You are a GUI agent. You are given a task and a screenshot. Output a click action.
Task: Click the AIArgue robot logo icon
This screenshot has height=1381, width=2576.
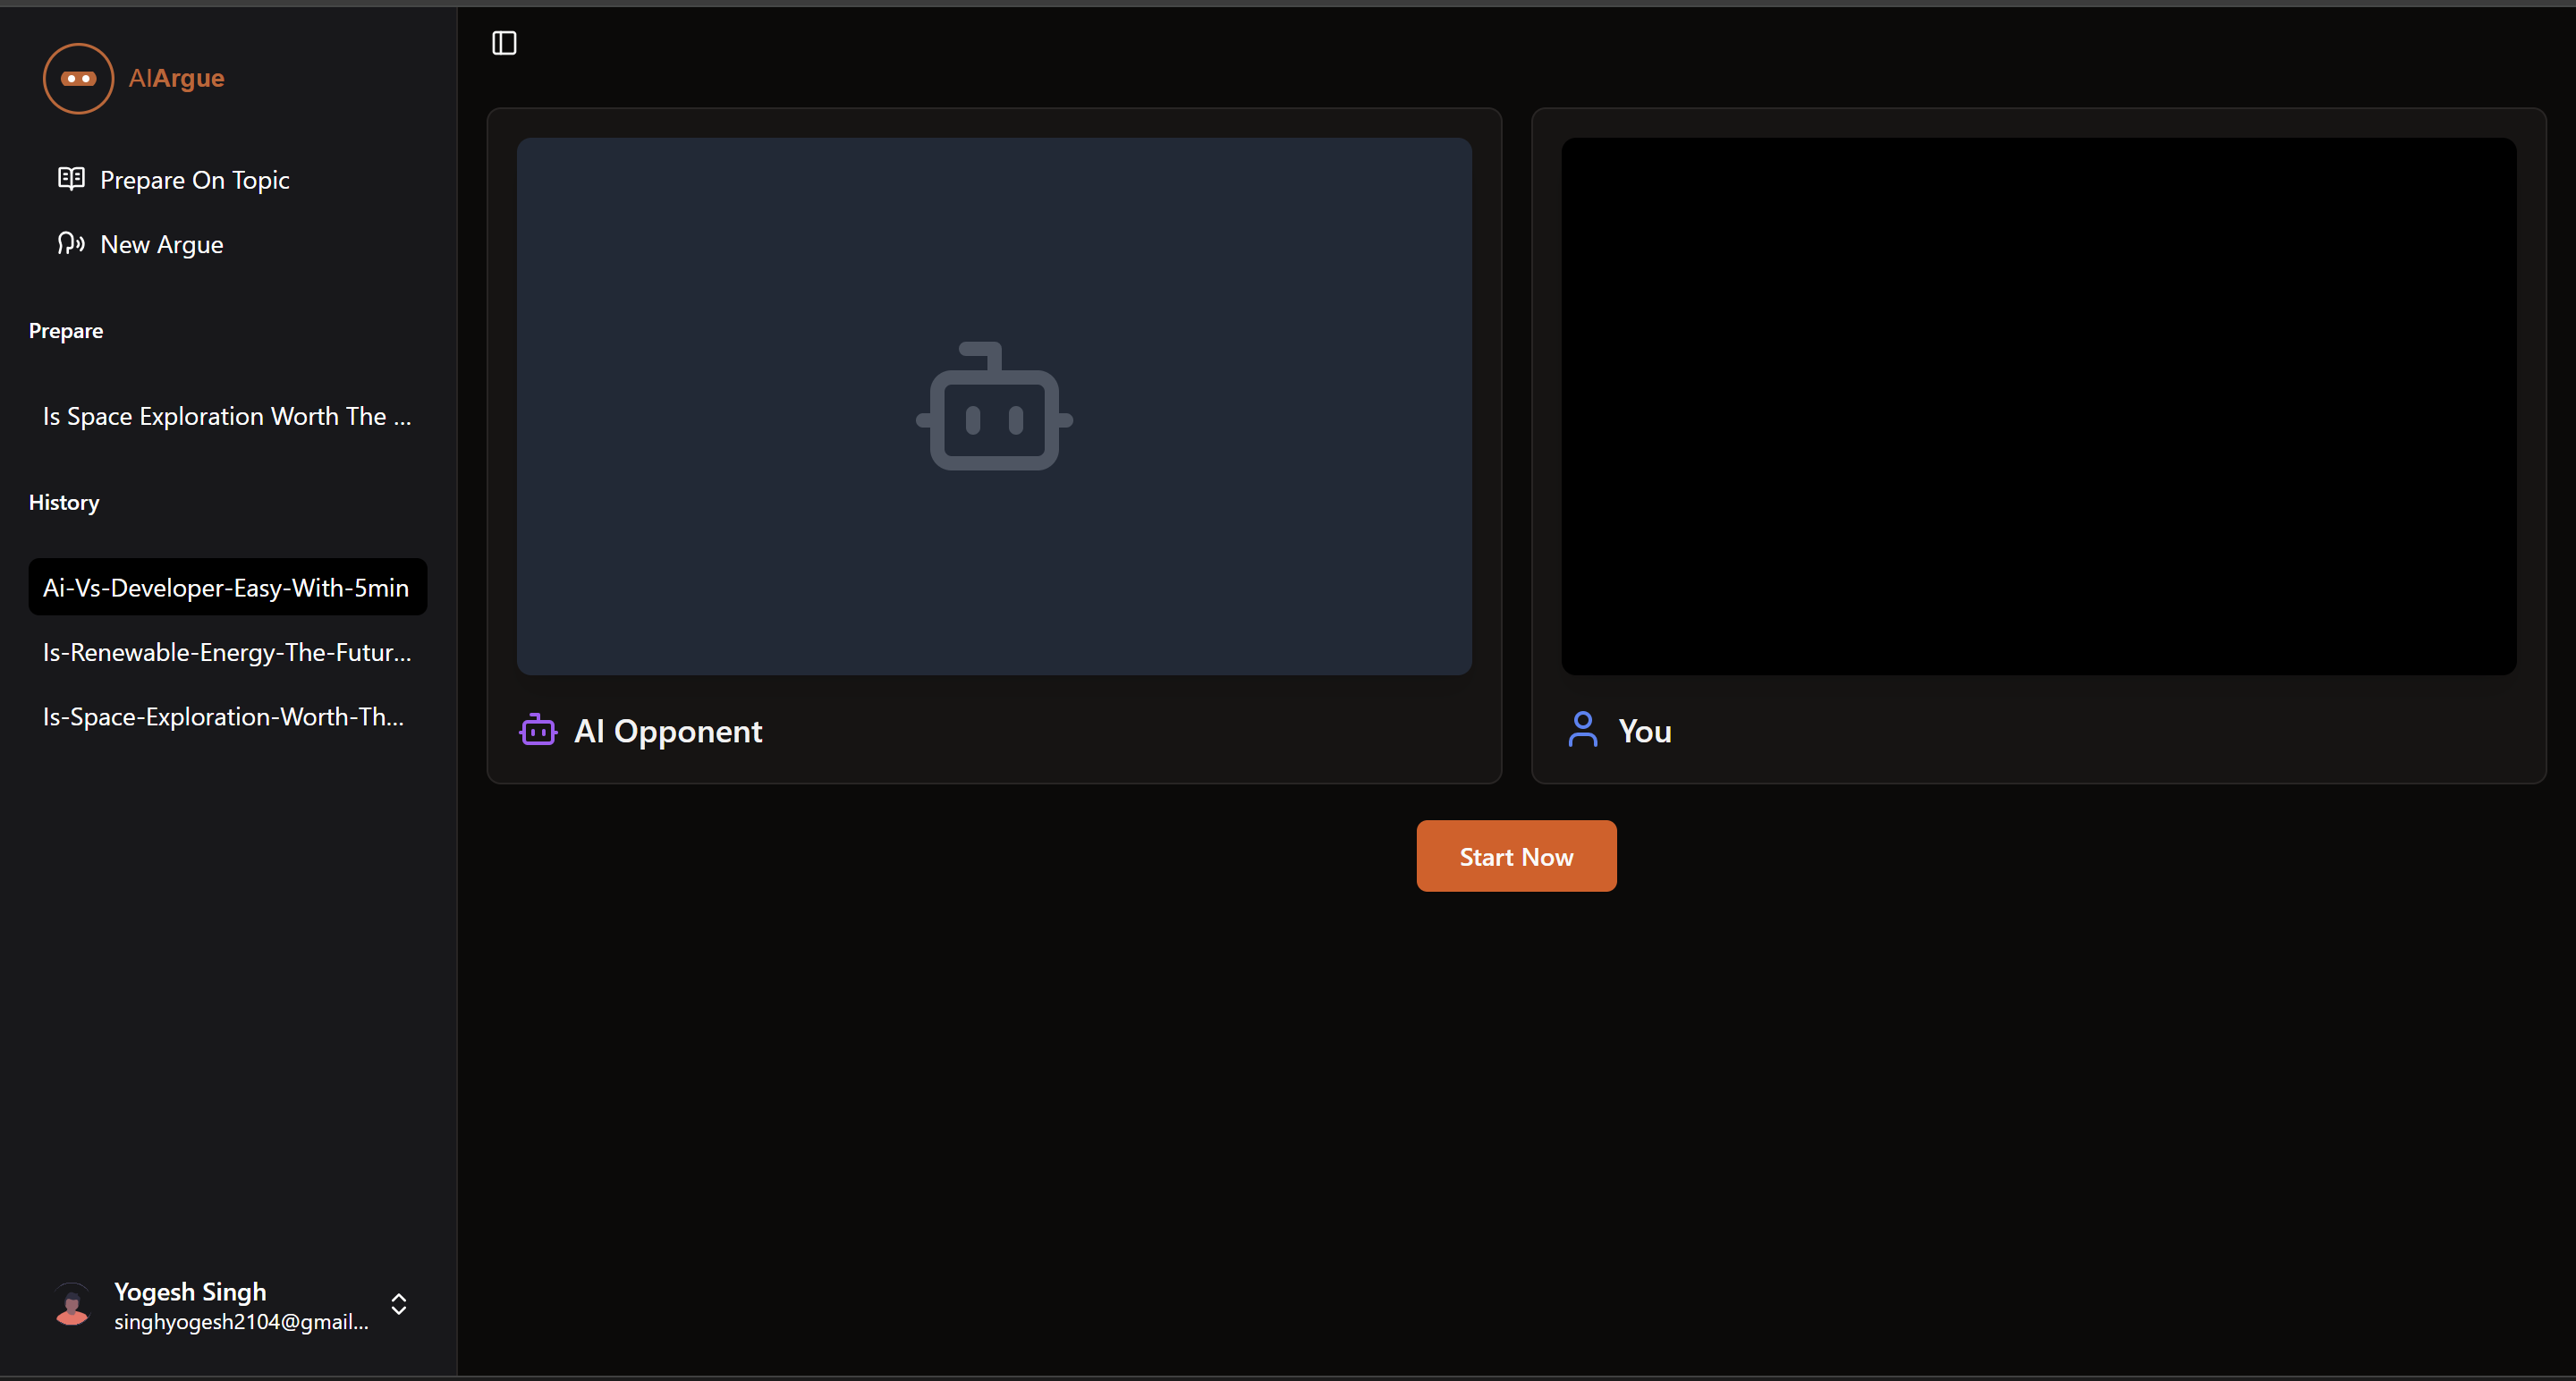pyautogui.click(x=78, y=78)
